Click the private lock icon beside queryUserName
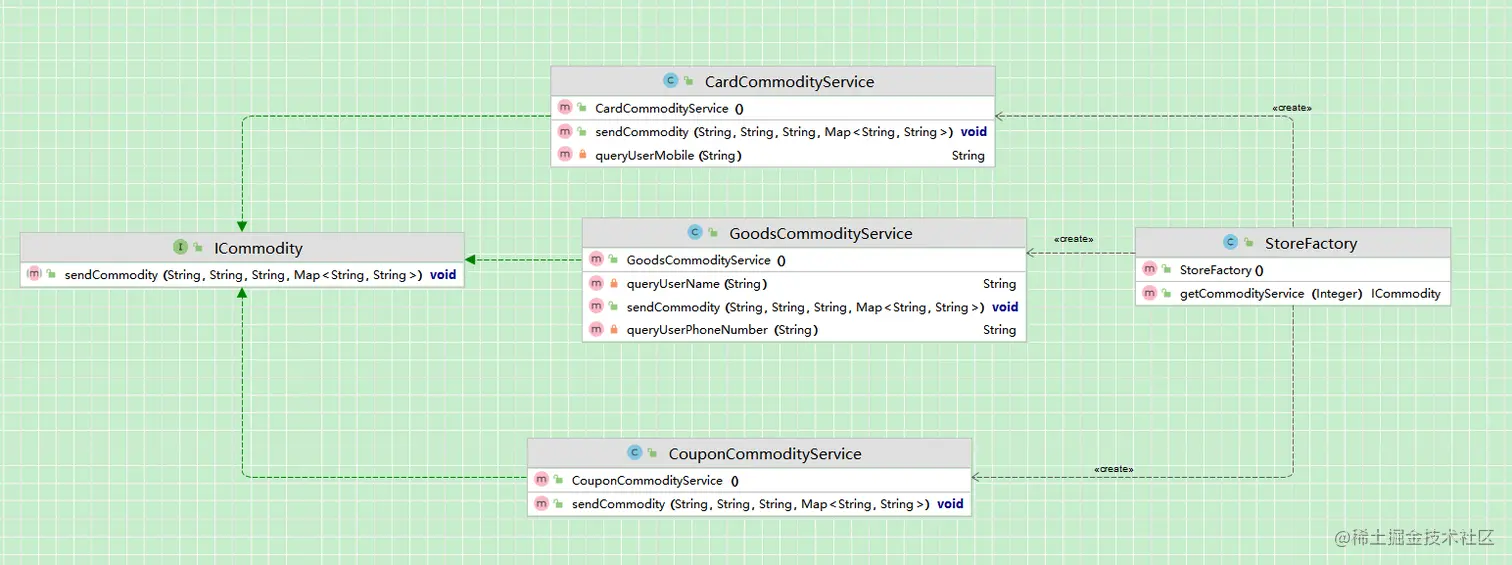This screenshot has height=565, width=1512. tap(613, 284)
